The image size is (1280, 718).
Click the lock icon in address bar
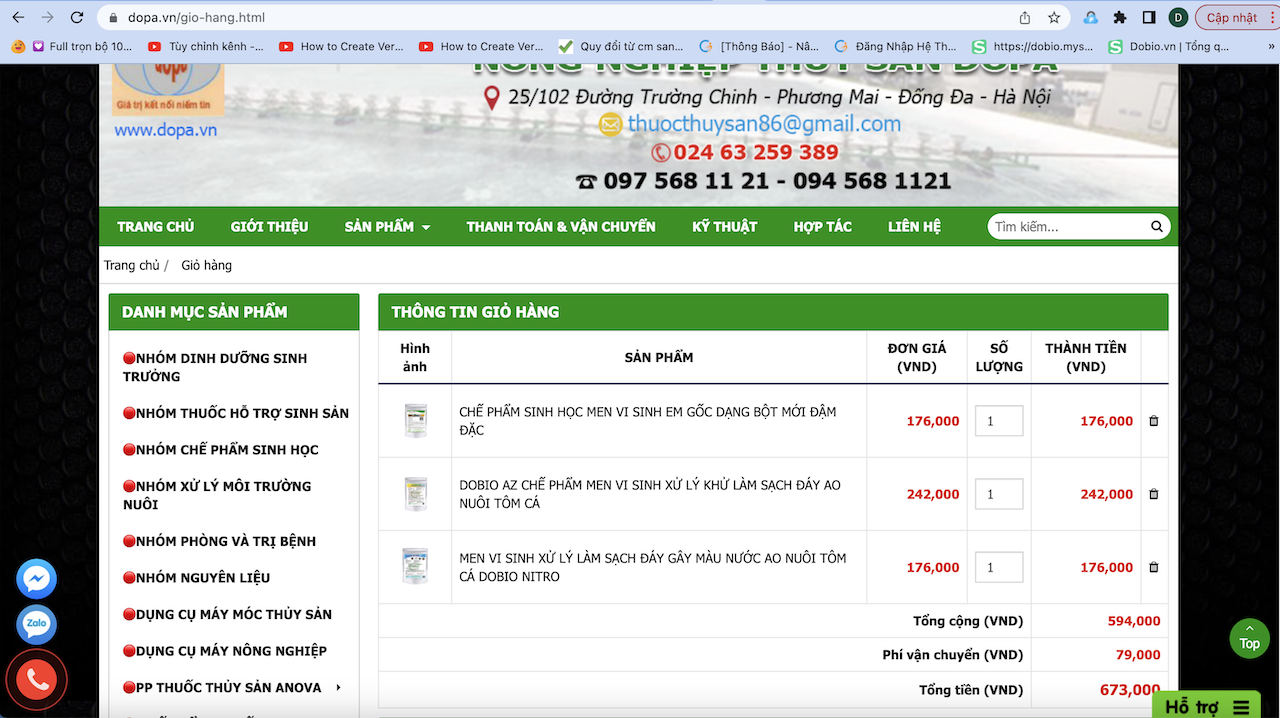[x=112, y=17]
